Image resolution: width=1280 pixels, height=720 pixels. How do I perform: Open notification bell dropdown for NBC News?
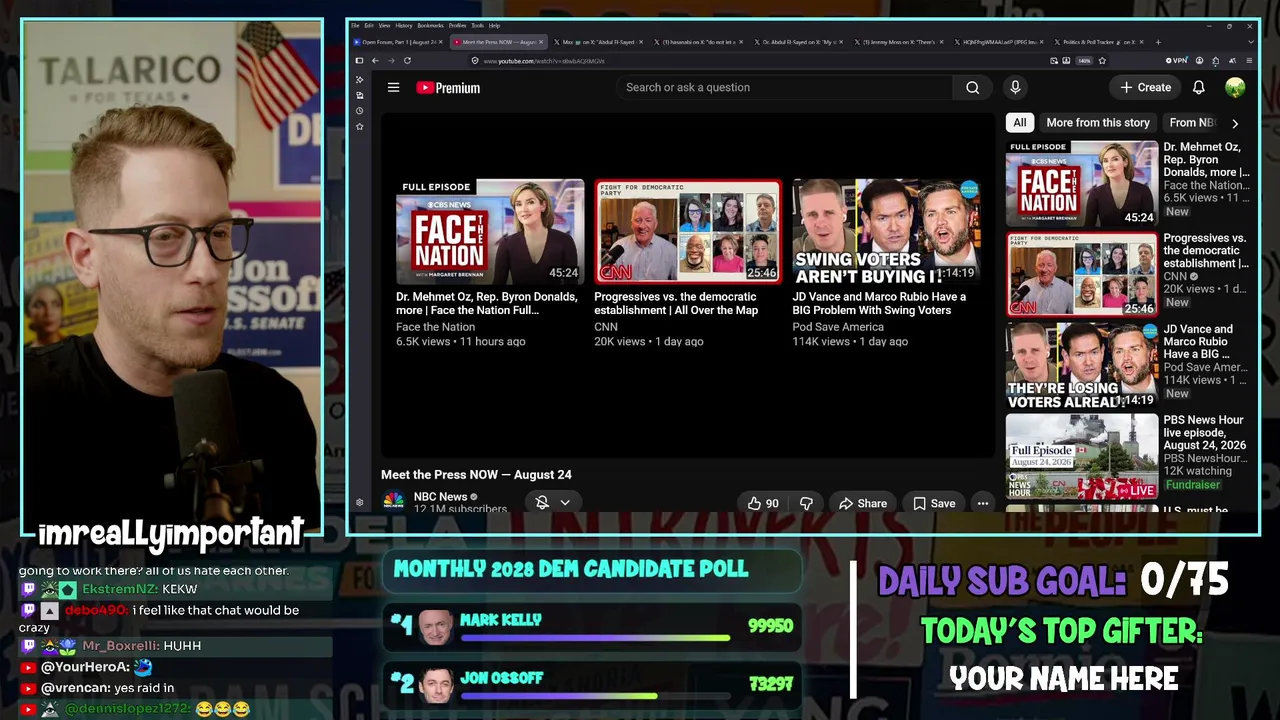(552, 503)
